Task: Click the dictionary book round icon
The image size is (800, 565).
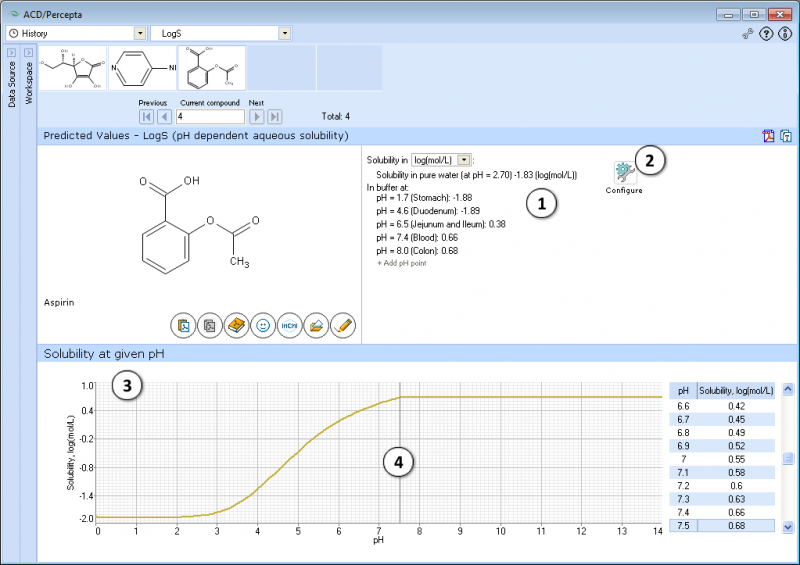Action: click(x=236, y=325)
